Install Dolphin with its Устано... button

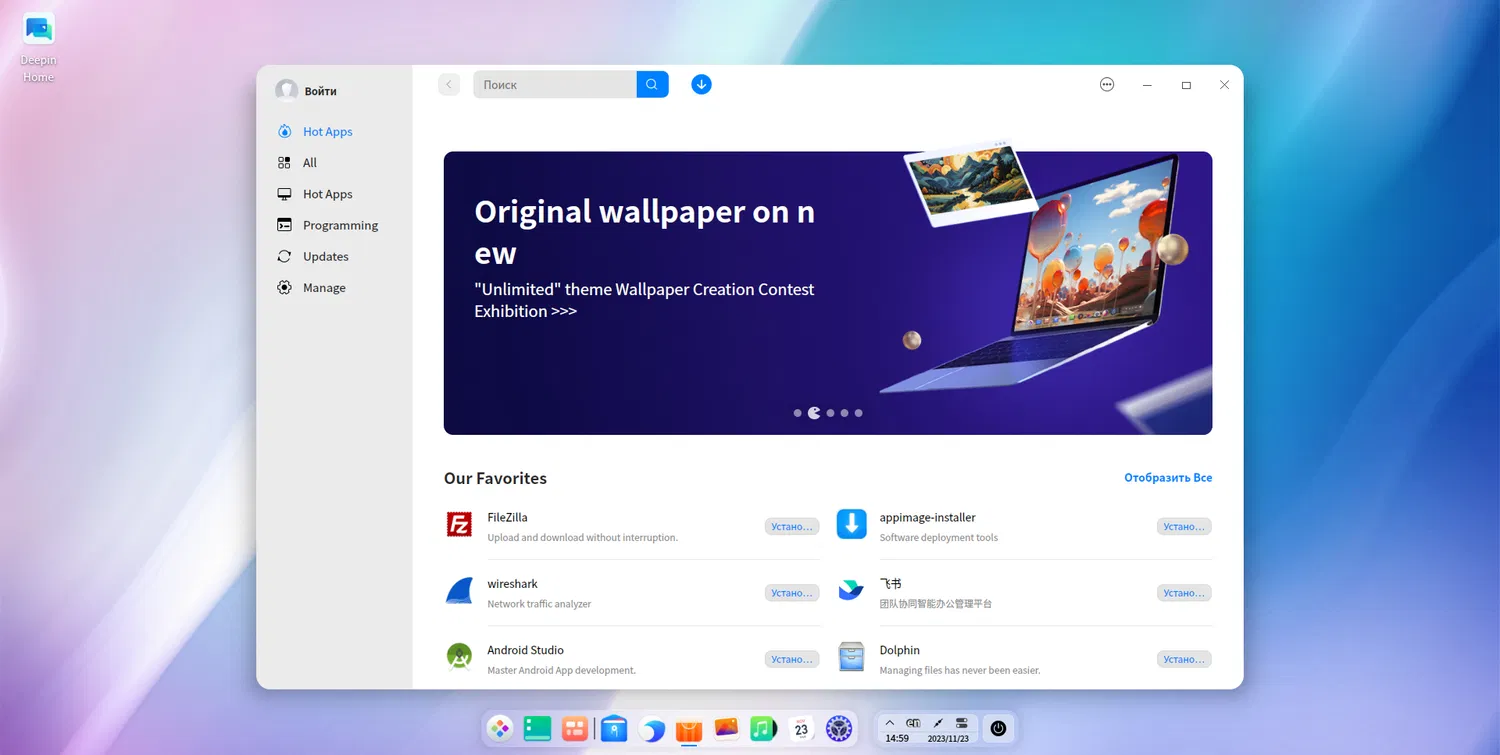(x=1184, y=659)
